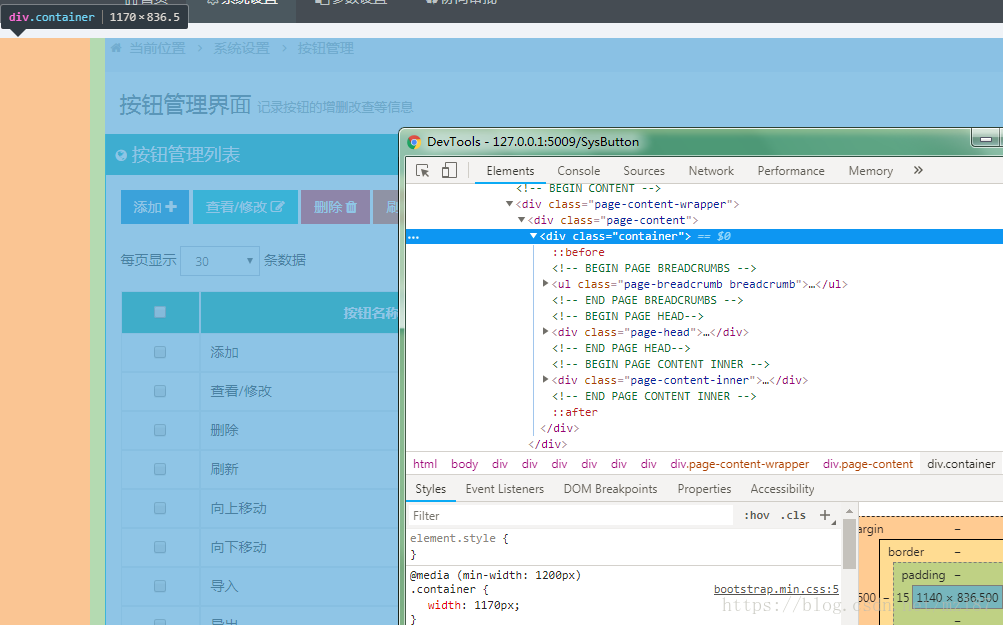Open the Console tab

(x=578, y=171)
